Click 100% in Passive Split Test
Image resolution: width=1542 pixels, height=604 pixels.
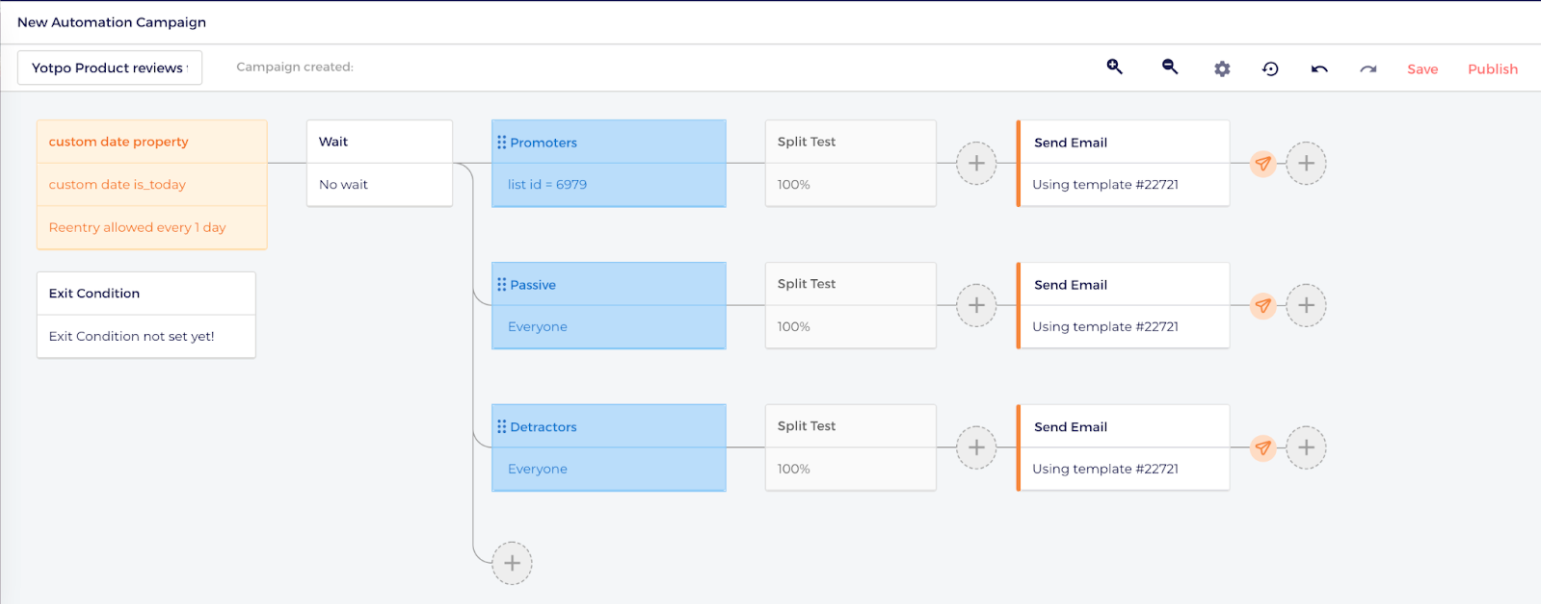pyautogui.click(x=794, y=326)
